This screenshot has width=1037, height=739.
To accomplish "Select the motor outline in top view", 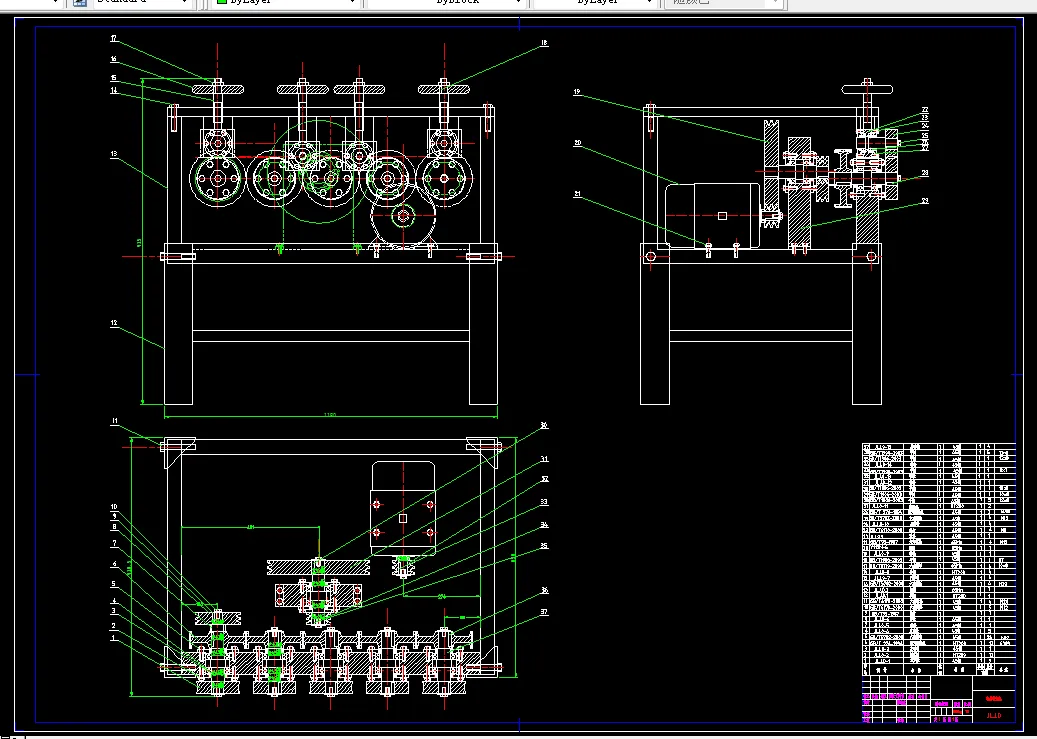I will (403, 508).
